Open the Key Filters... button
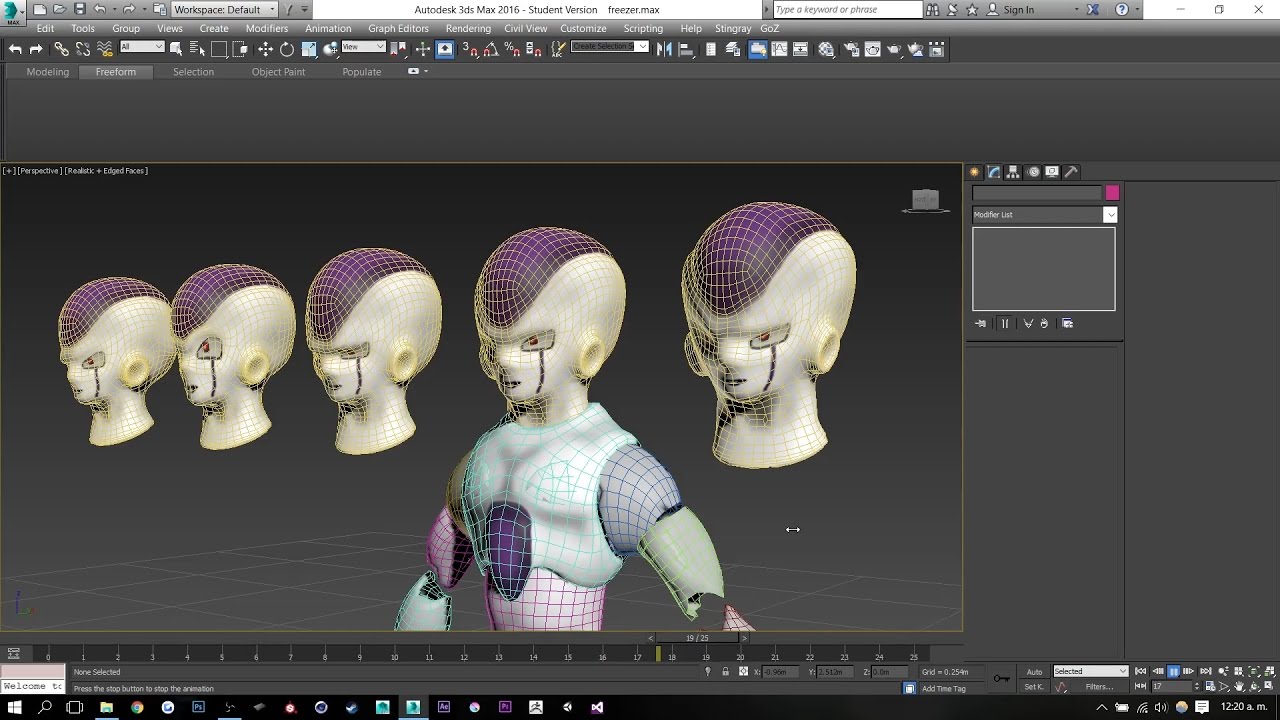 pos(1100,687)
